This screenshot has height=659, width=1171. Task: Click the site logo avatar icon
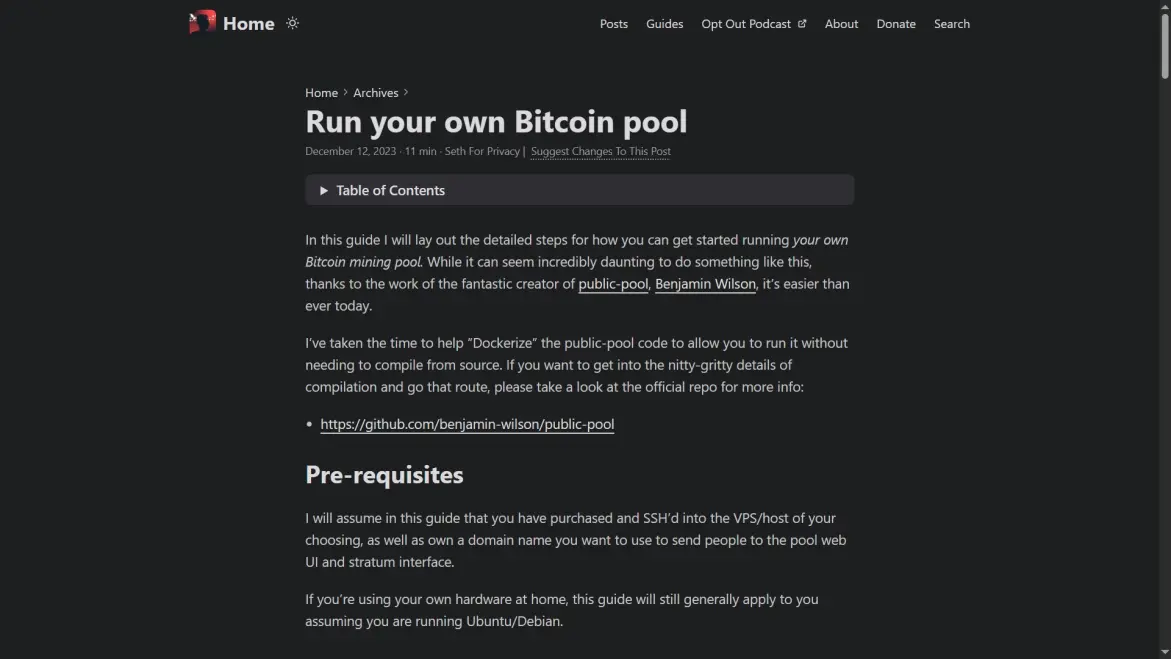tap(202, 22)
